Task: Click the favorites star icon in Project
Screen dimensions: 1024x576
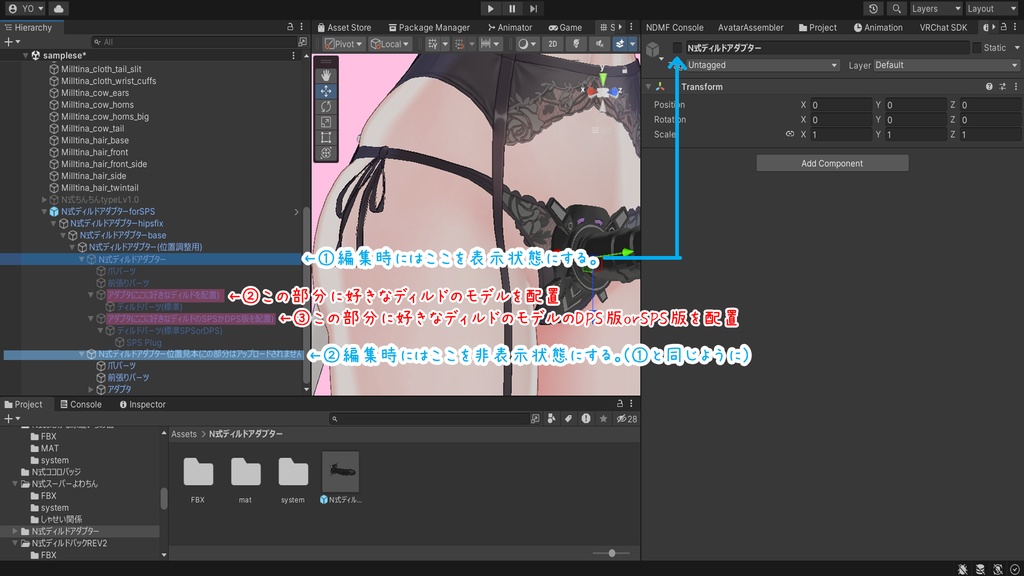Action: point(603,419)
